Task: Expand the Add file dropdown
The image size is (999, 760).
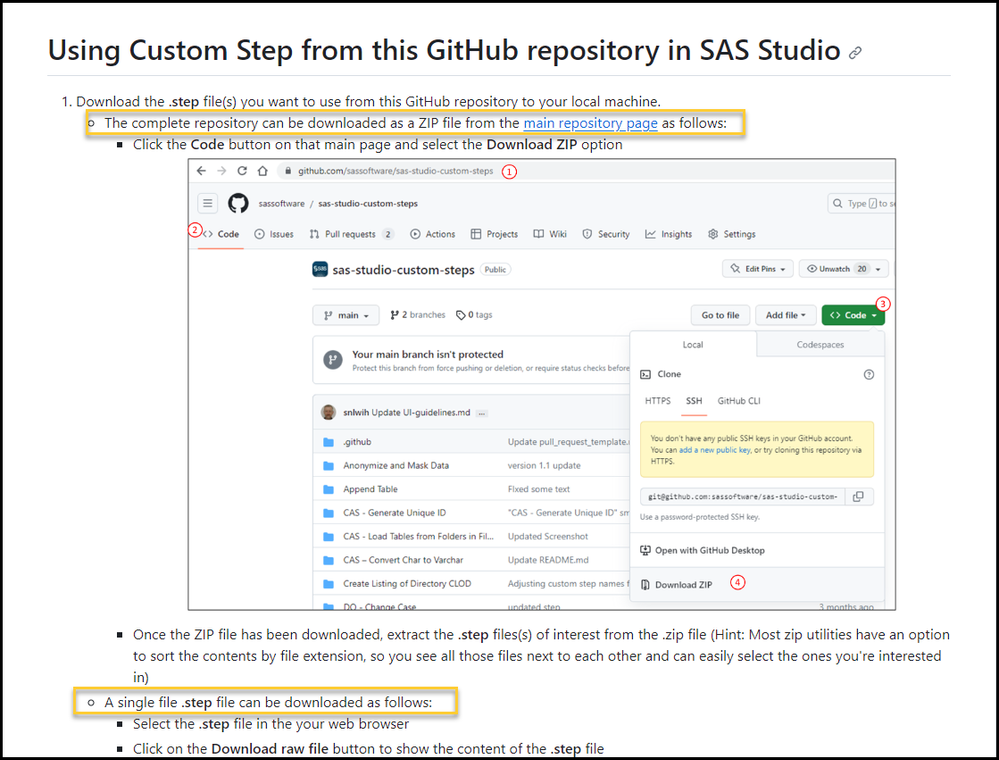Action: click(786, 315)
